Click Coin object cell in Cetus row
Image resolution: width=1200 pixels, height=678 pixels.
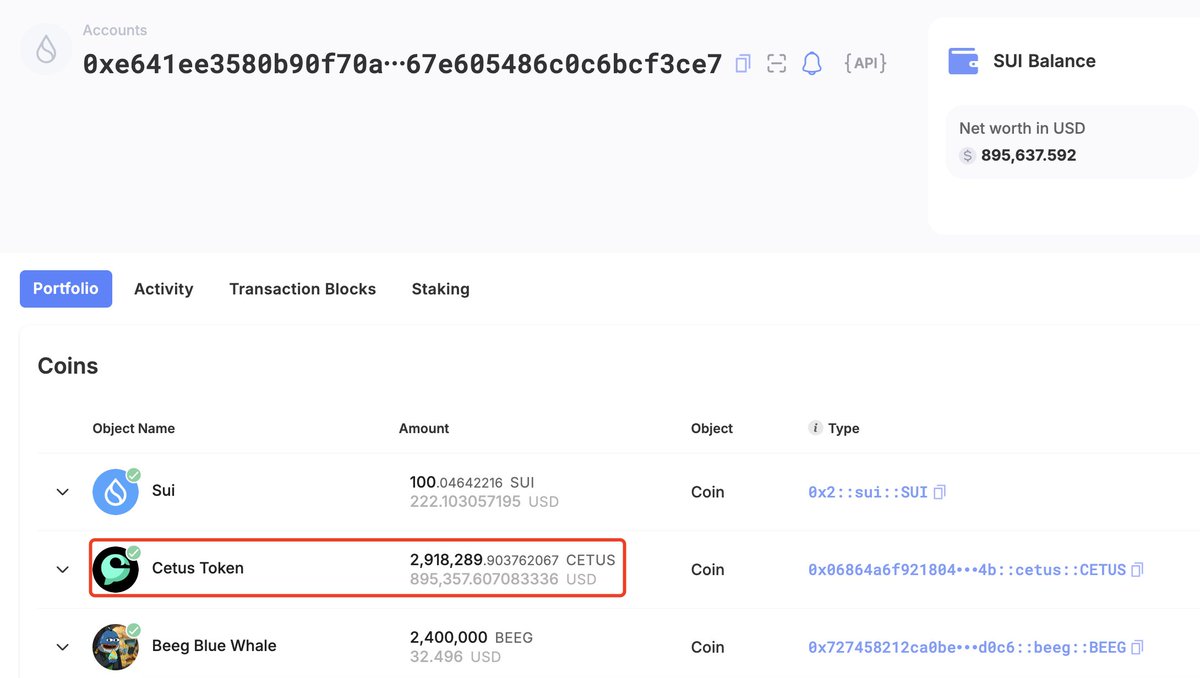707,569
